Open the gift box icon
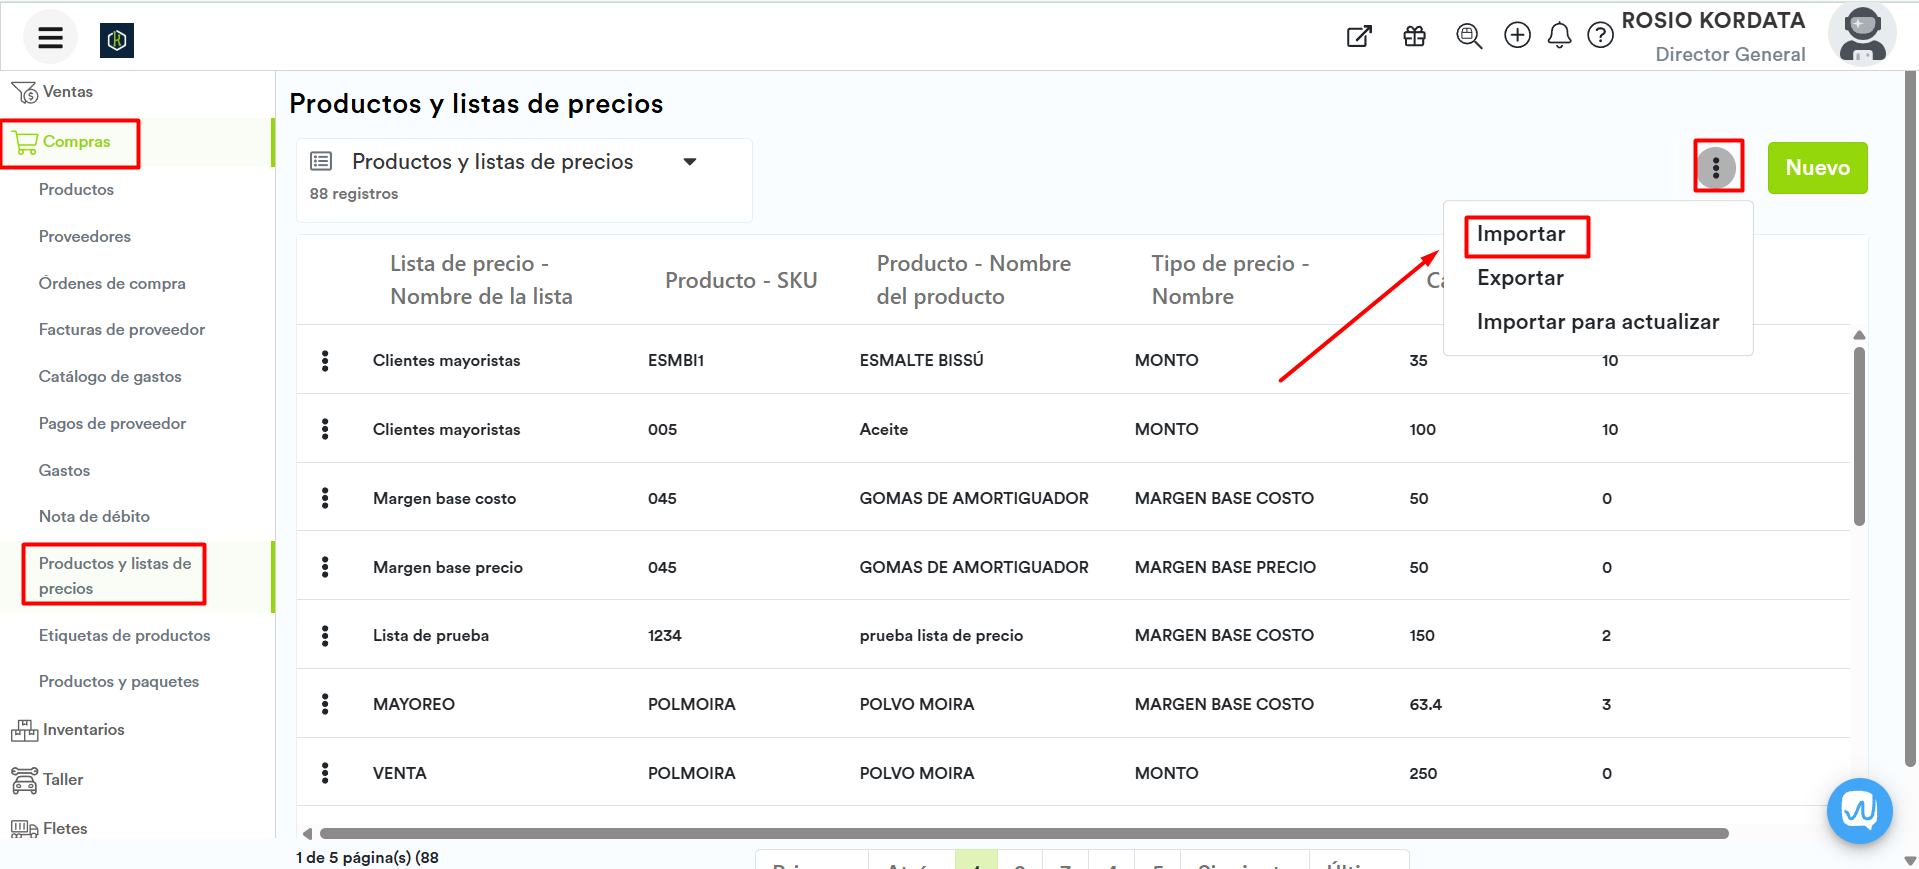The image size is (1919, 869). pyautogui.click(x=1414, y=37)
